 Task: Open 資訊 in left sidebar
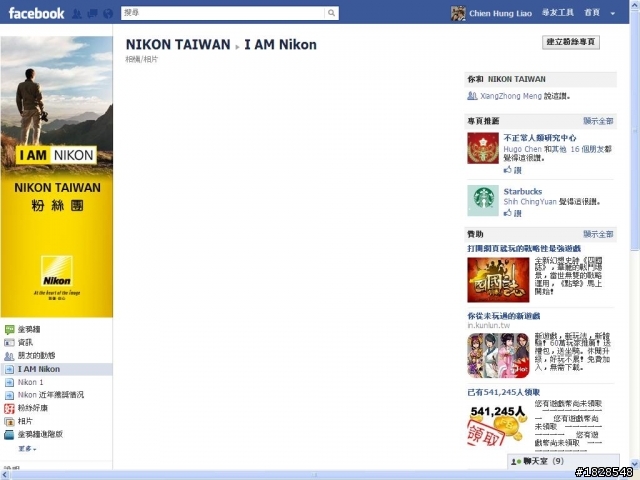coord(25,342)
